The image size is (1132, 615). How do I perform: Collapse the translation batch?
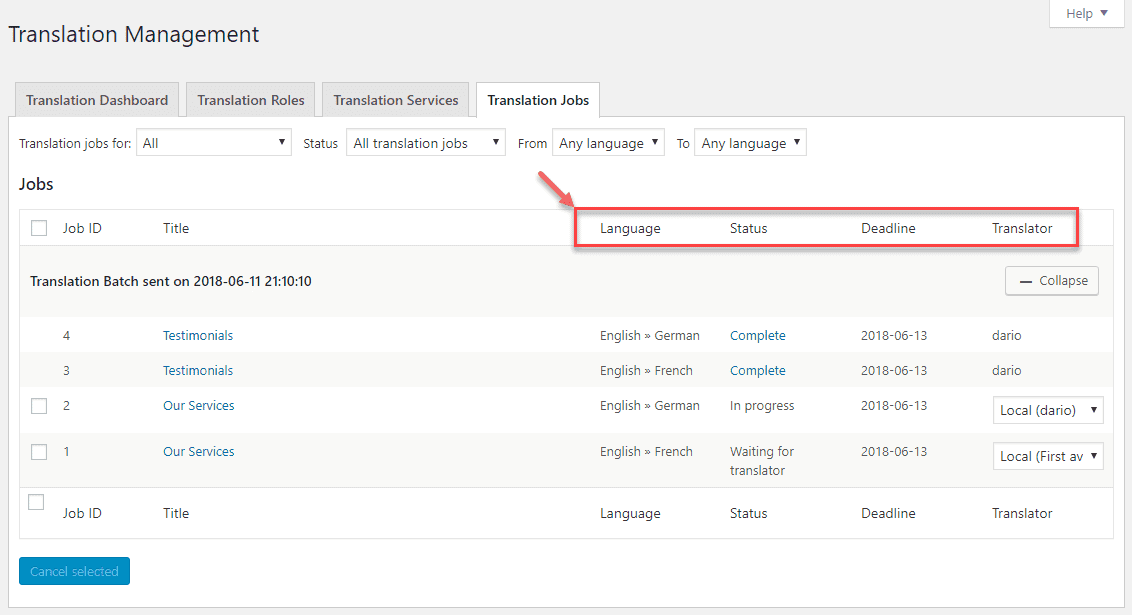click(1052, 281)
